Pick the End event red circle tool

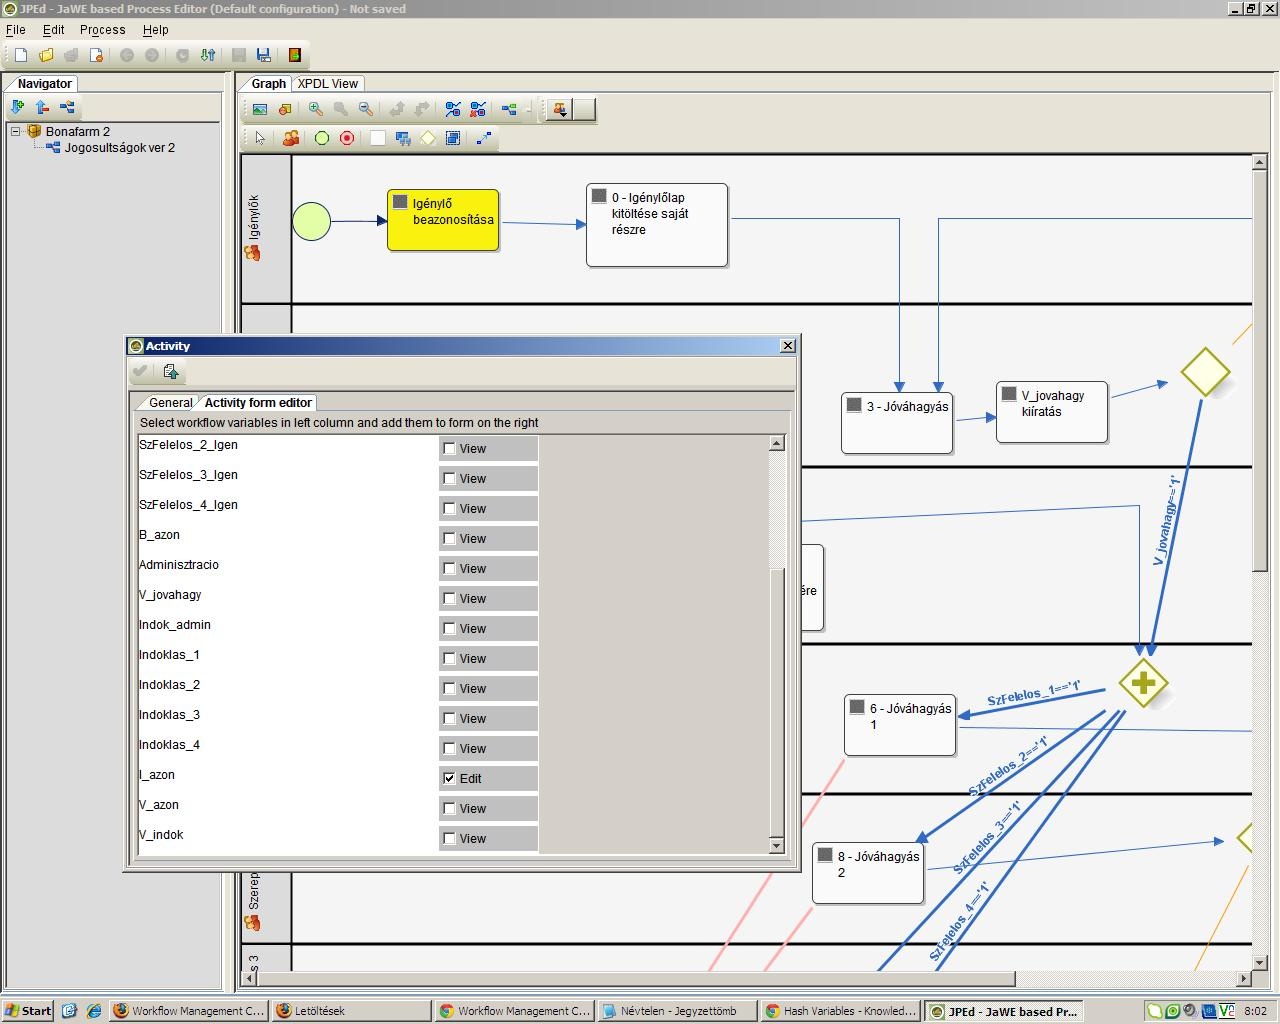point(347,138)
